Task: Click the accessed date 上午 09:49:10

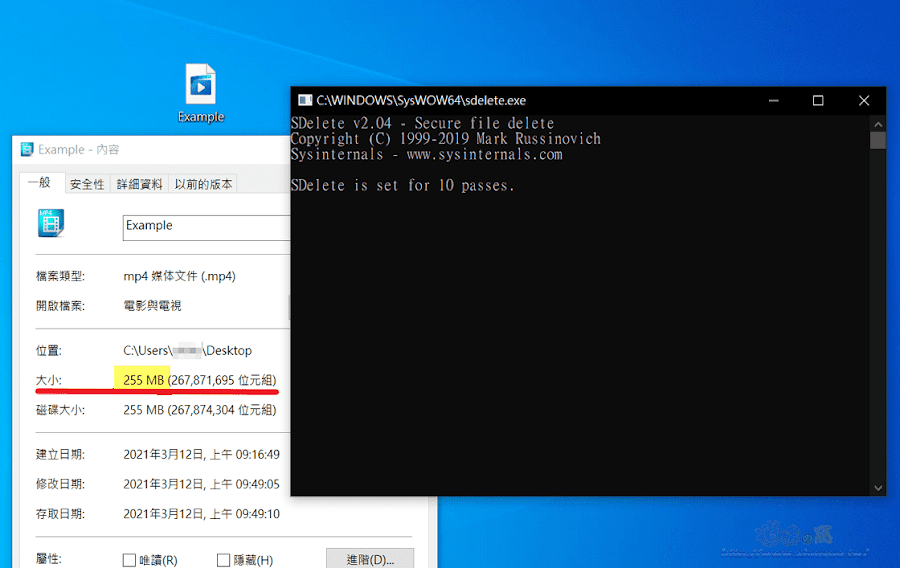Action: click(245, 514)
